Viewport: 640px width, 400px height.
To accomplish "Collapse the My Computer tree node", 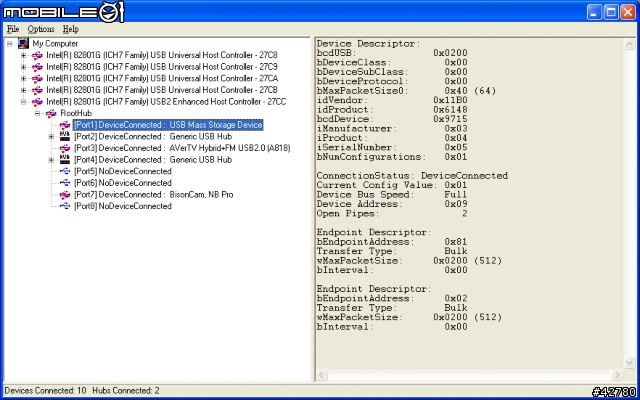I will pyautogui.click(x=10, y=44).
